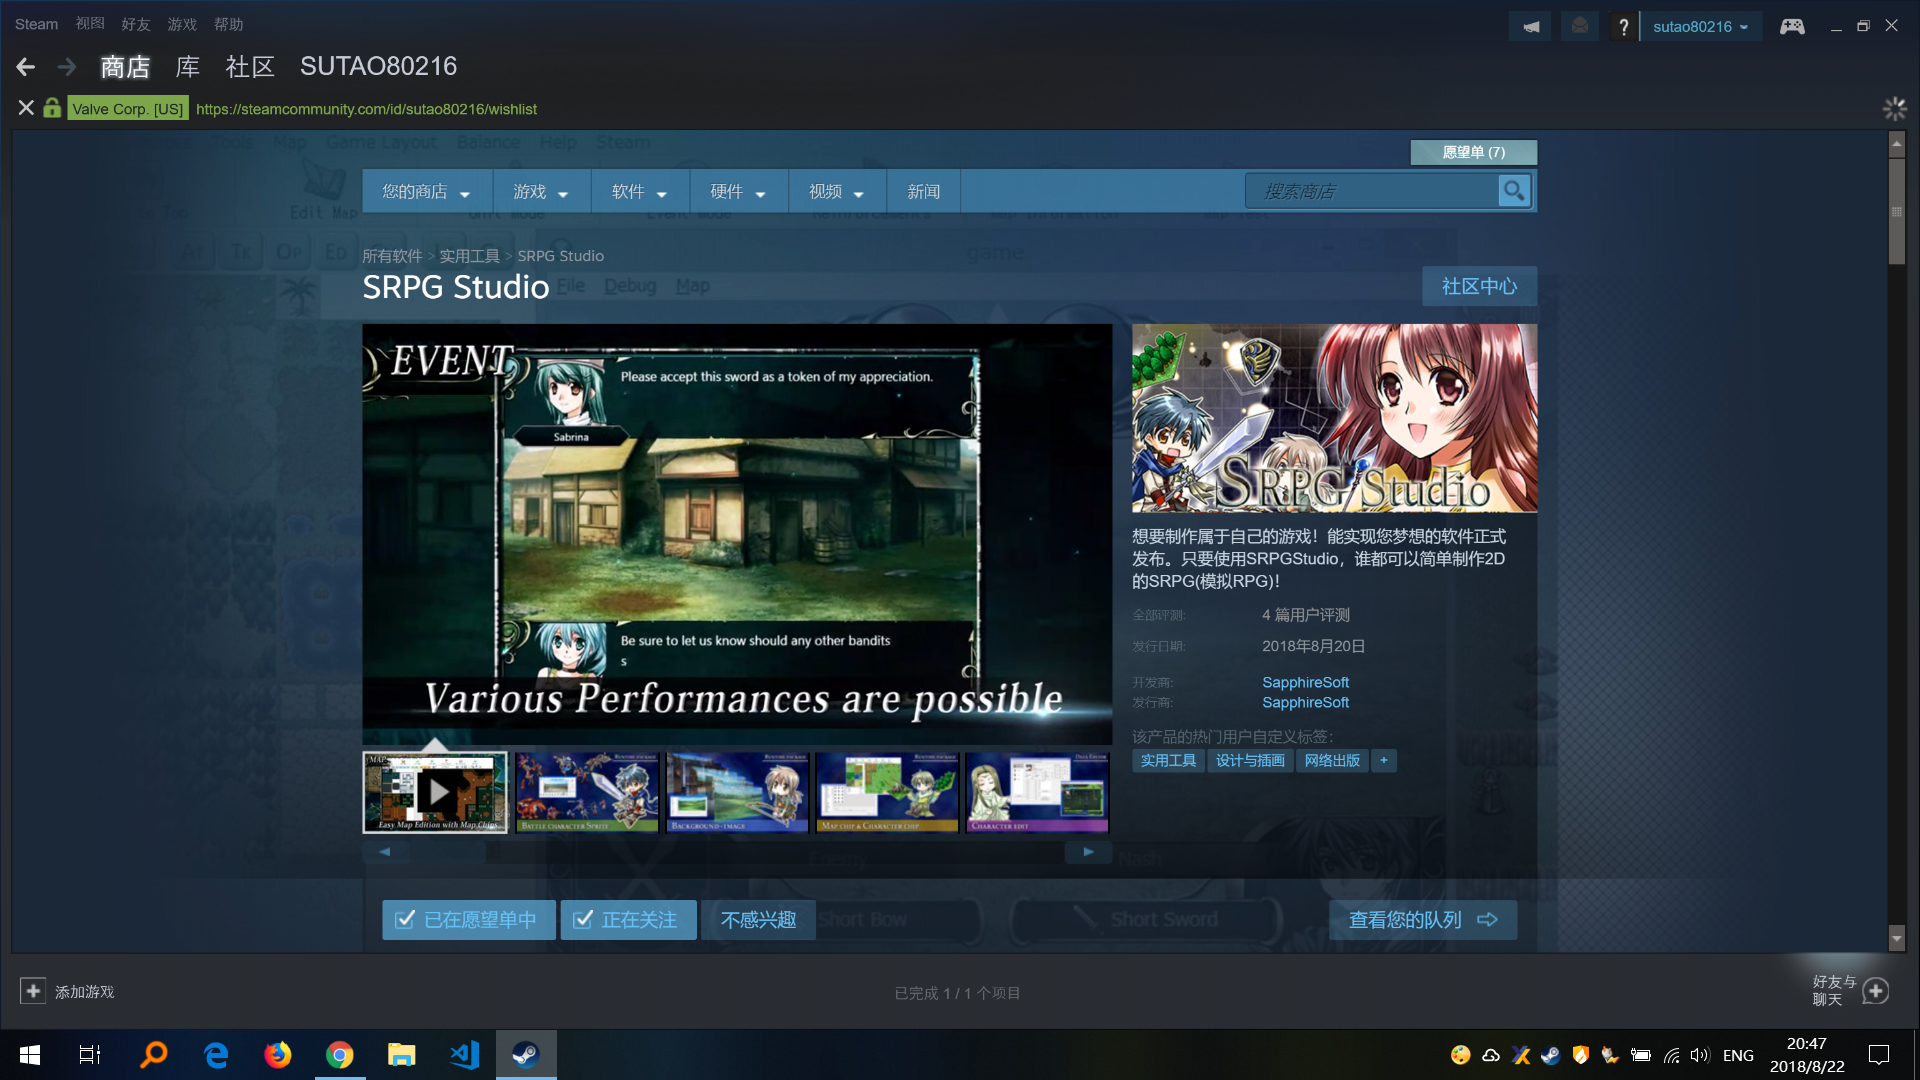Launch Big Picture mode controller icon
The image size is (1920, 1080).
click(x=1792, y=27)
